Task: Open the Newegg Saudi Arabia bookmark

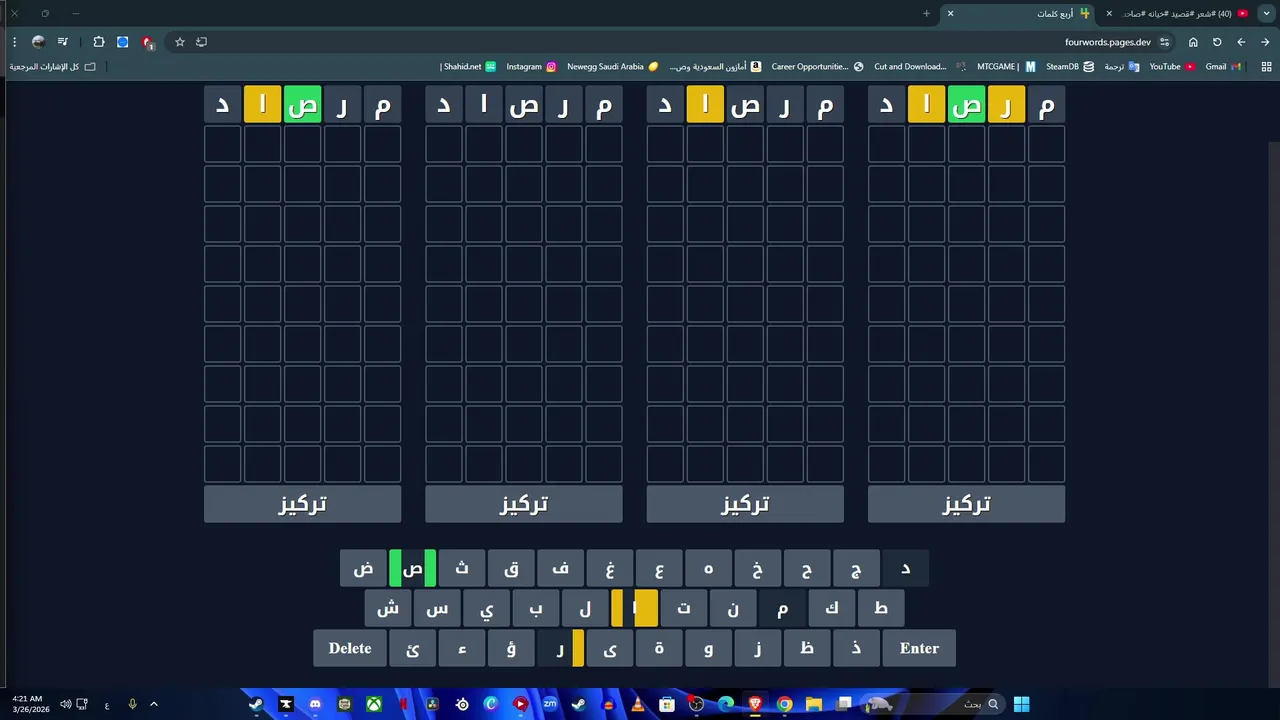Action: [612, 67]
